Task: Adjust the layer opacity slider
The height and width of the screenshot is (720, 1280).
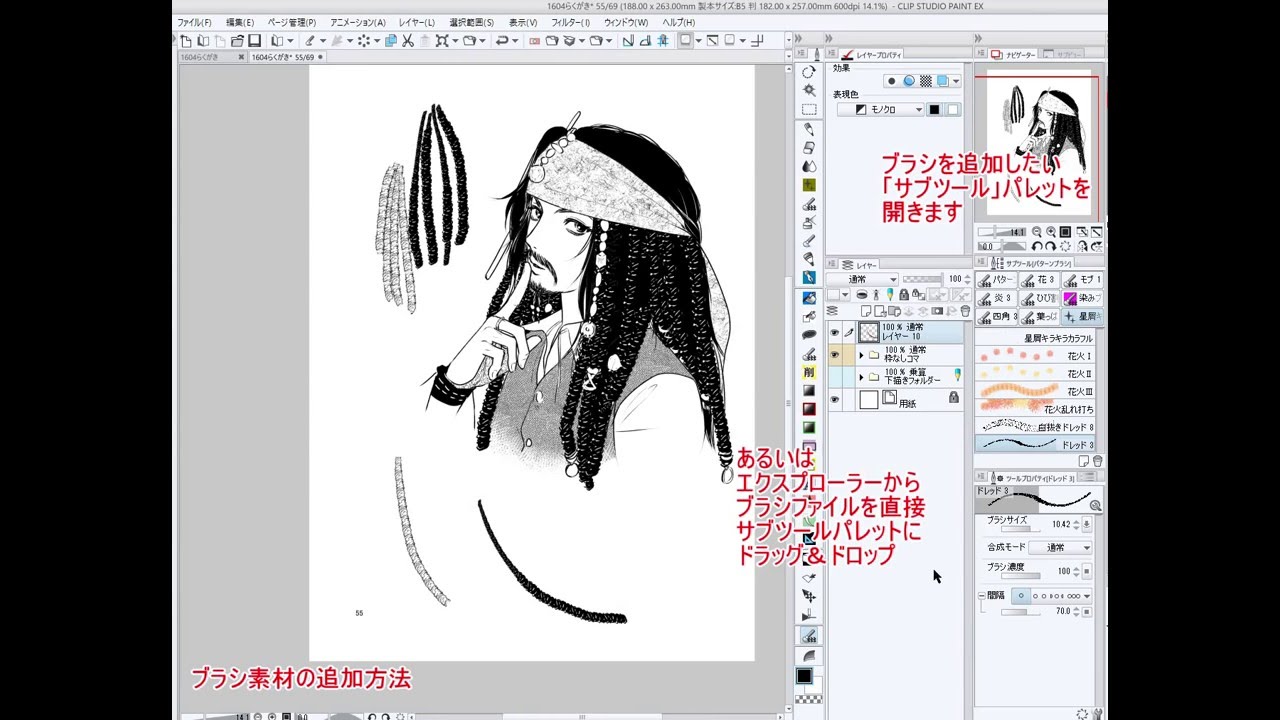Action: click(x=922, y=279)
